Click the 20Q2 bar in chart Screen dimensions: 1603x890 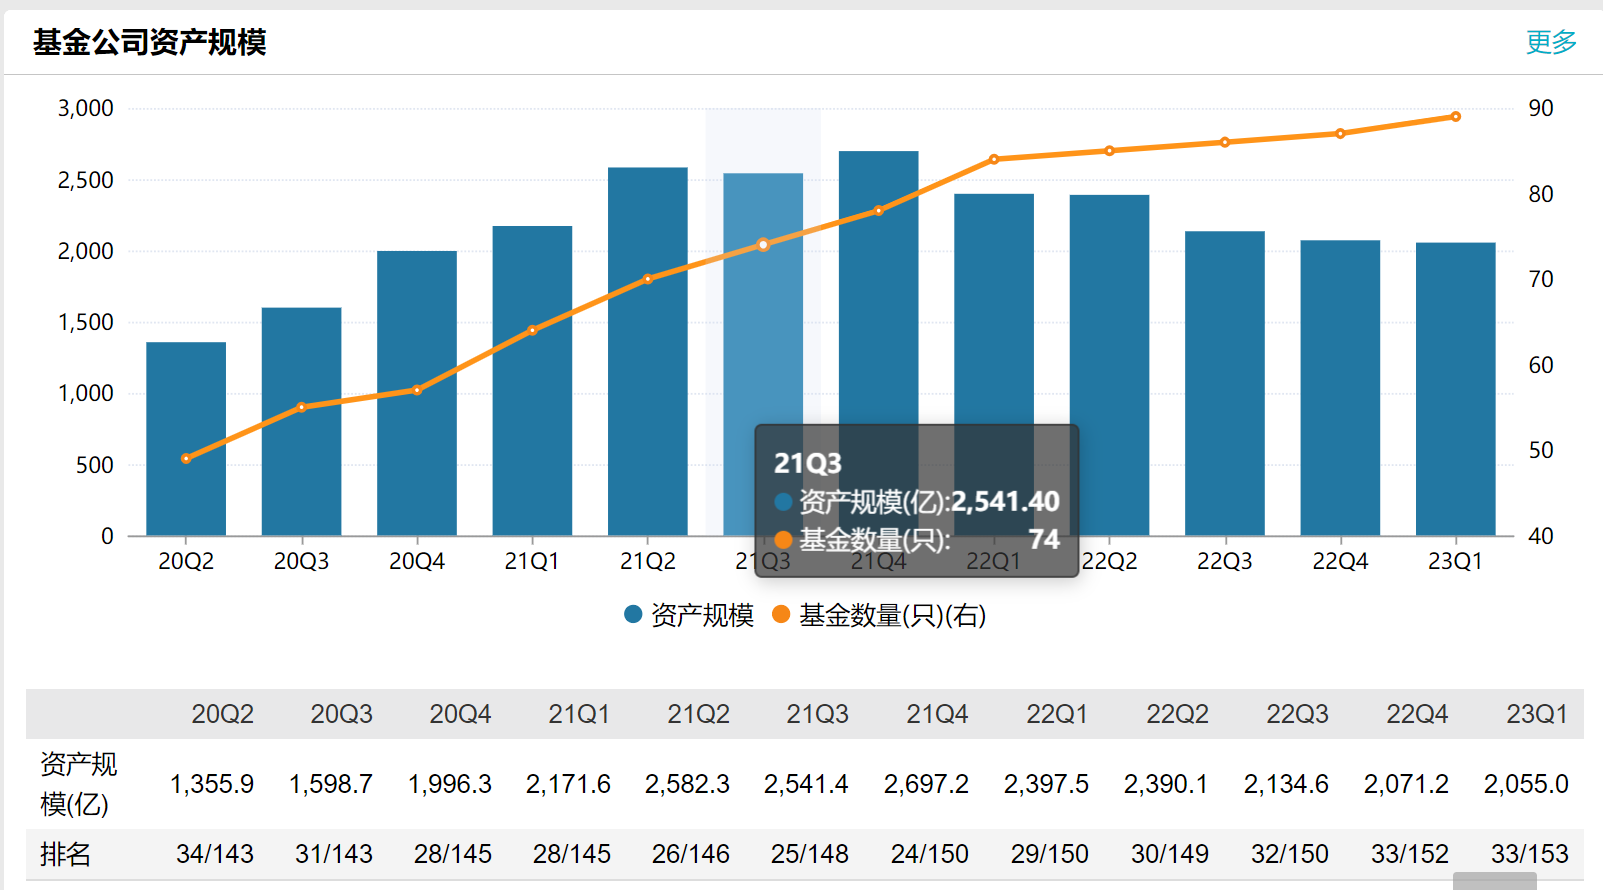point(186,440)
